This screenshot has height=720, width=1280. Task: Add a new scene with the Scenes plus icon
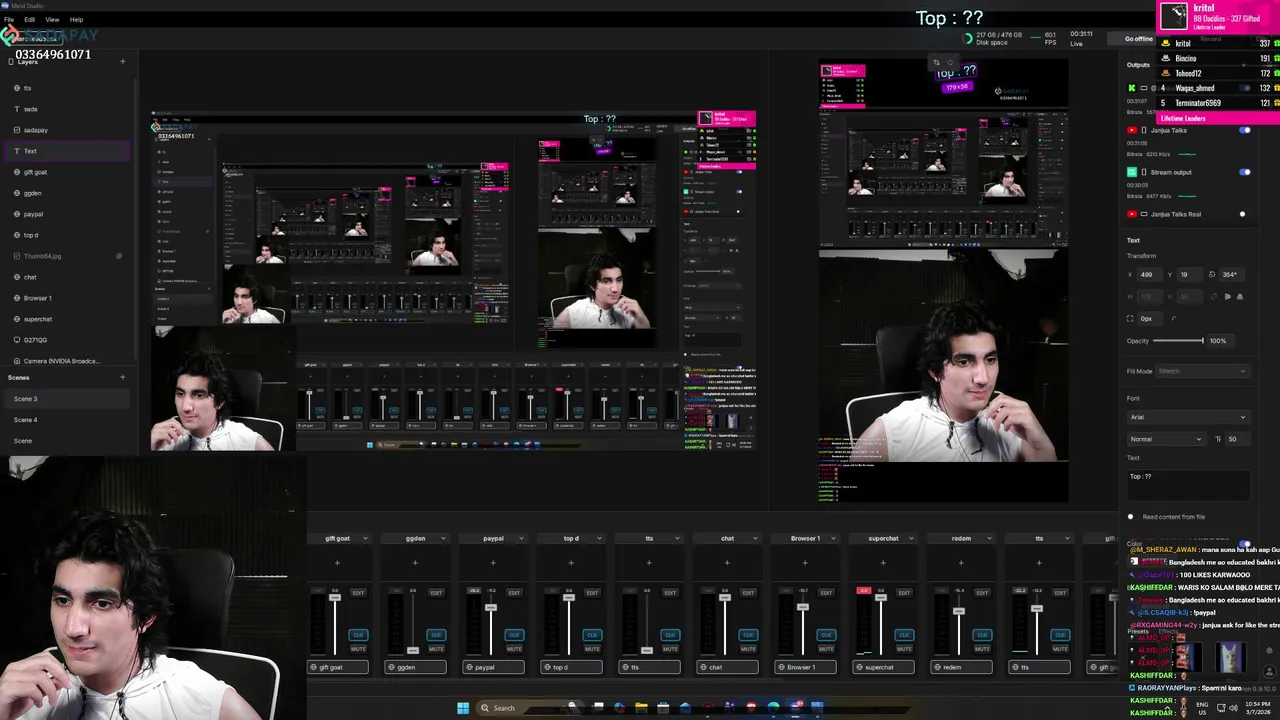[x=123, y=377]
